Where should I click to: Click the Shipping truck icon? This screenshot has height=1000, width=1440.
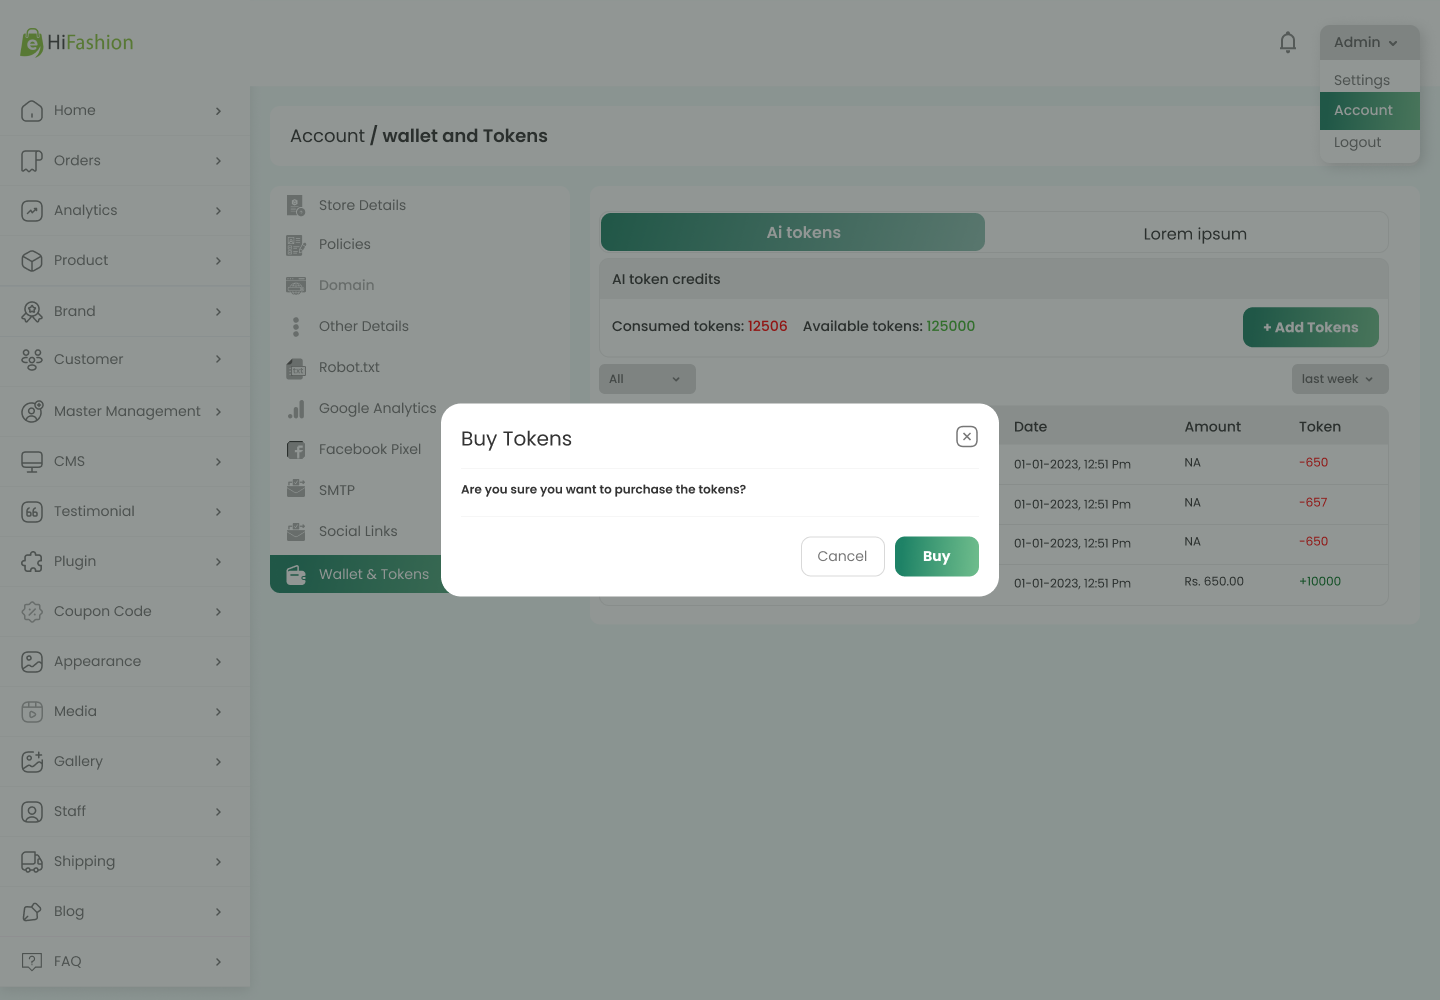click(32, 861)
